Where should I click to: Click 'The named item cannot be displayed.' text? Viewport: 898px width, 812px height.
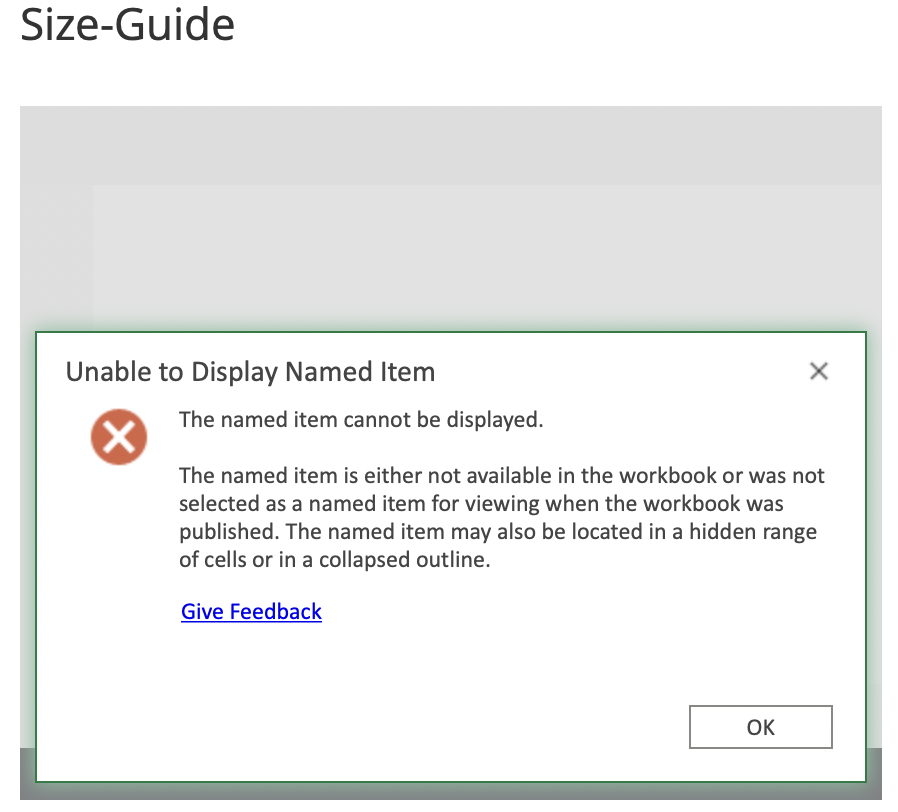(361, 420)
